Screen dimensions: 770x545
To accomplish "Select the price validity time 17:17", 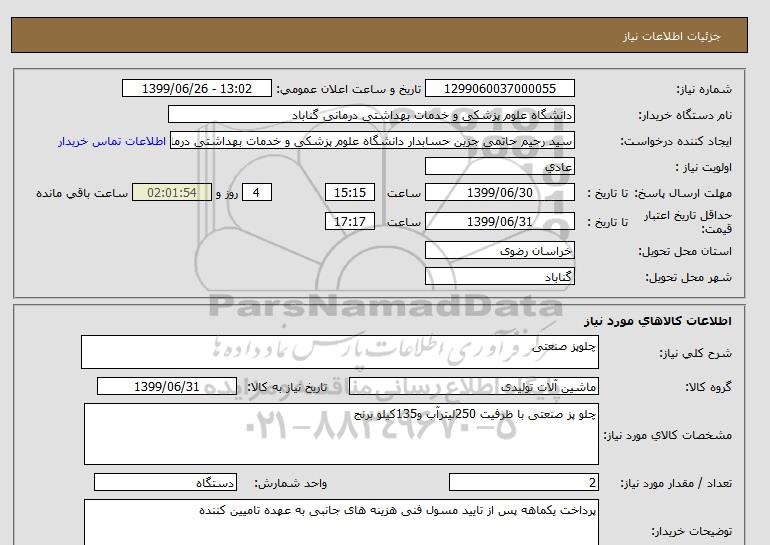I will click(x=350, y=221).
